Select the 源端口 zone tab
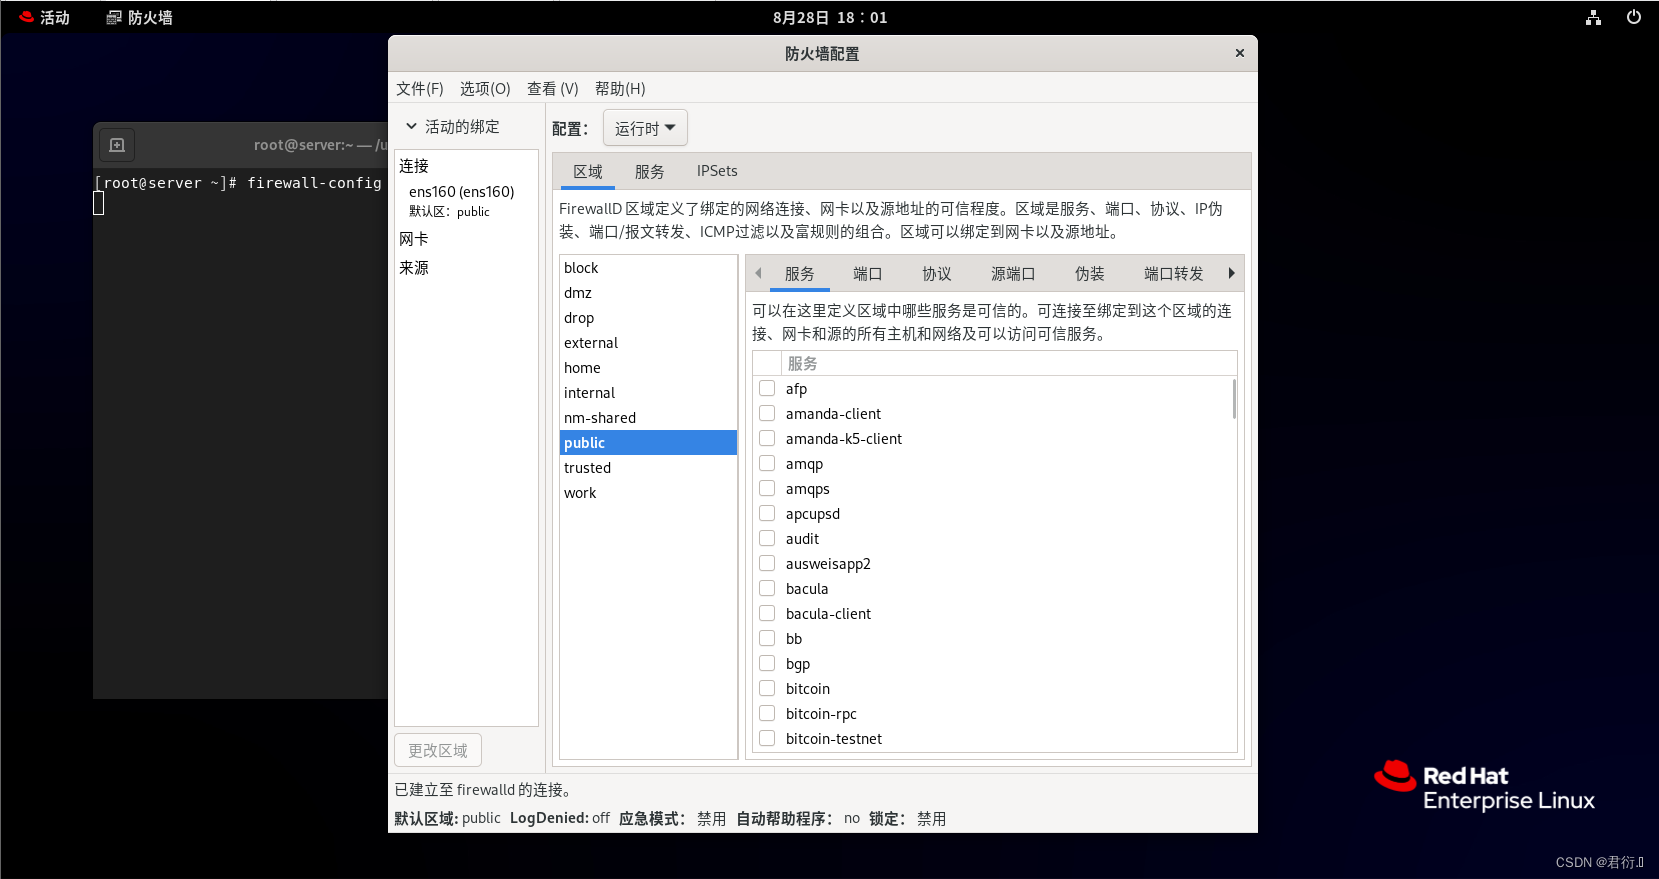The image size is (1659, 879). (x=1013, y=274)
